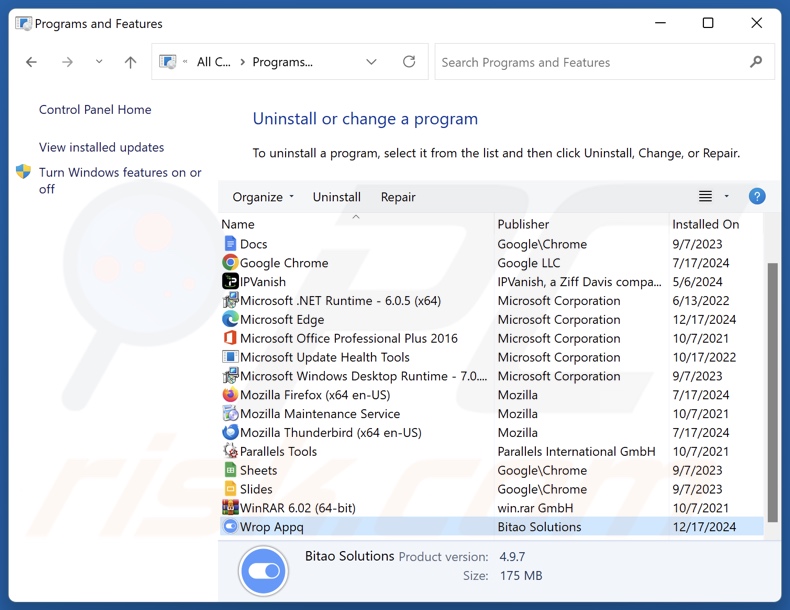Viewport: 790px width, 610px height.
Task: Click the large Wrop Appq details icon
Action: (264, 571)
